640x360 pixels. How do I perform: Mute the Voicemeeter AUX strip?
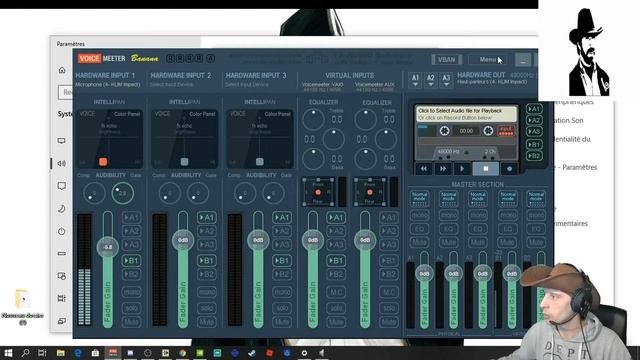click(389, 322)
